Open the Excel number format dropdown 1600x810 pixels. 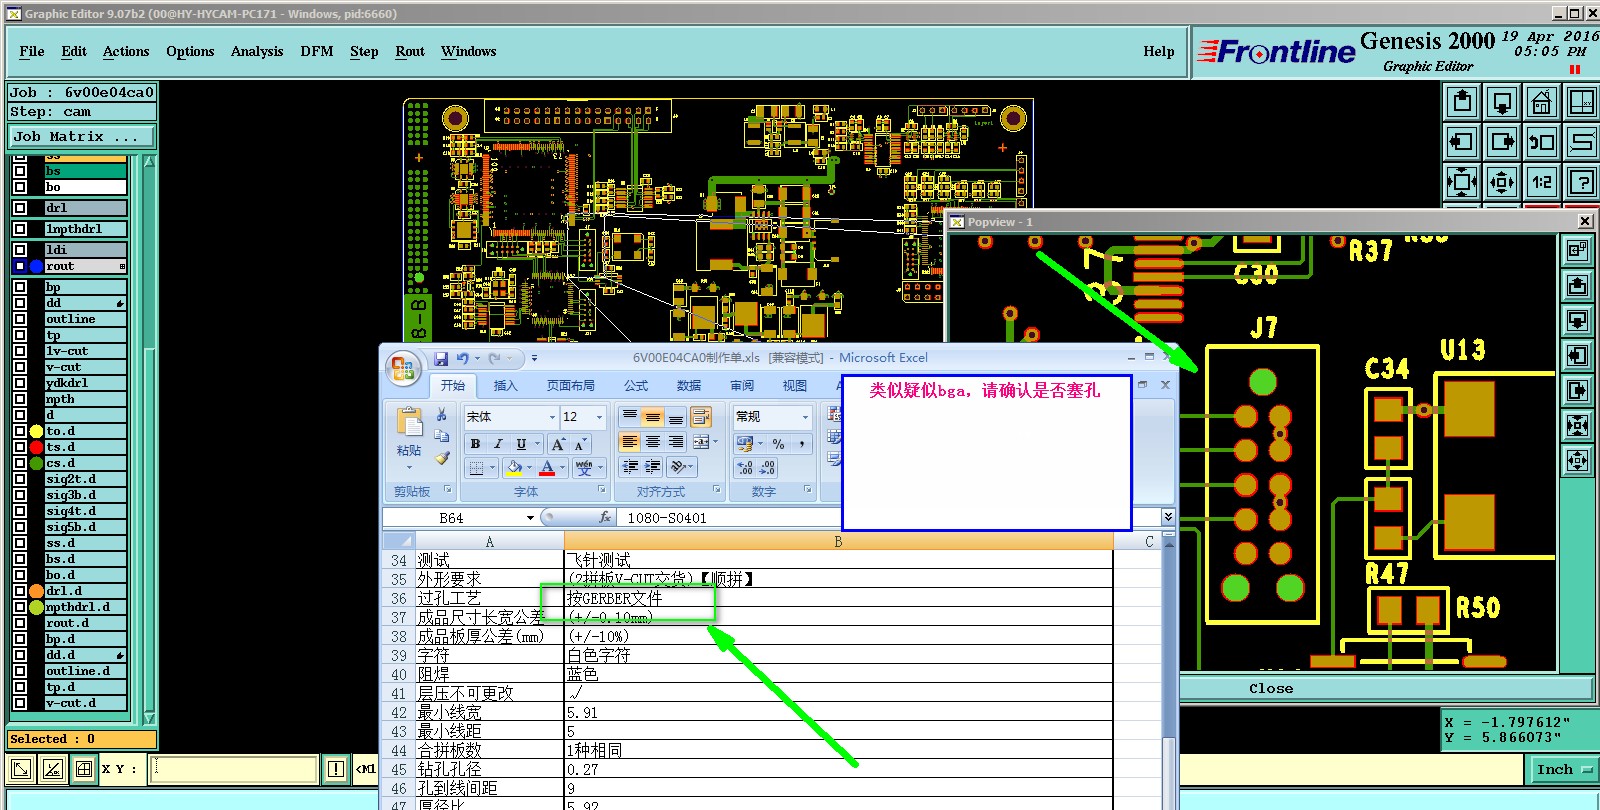(x=805, y=417)
